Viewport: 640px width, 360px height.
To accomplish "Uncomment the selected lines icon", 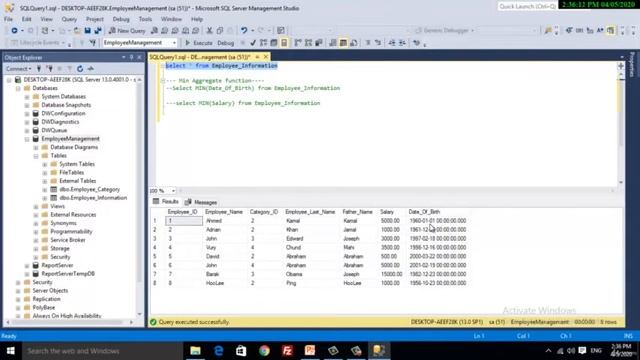I will (x=378, y=43).
